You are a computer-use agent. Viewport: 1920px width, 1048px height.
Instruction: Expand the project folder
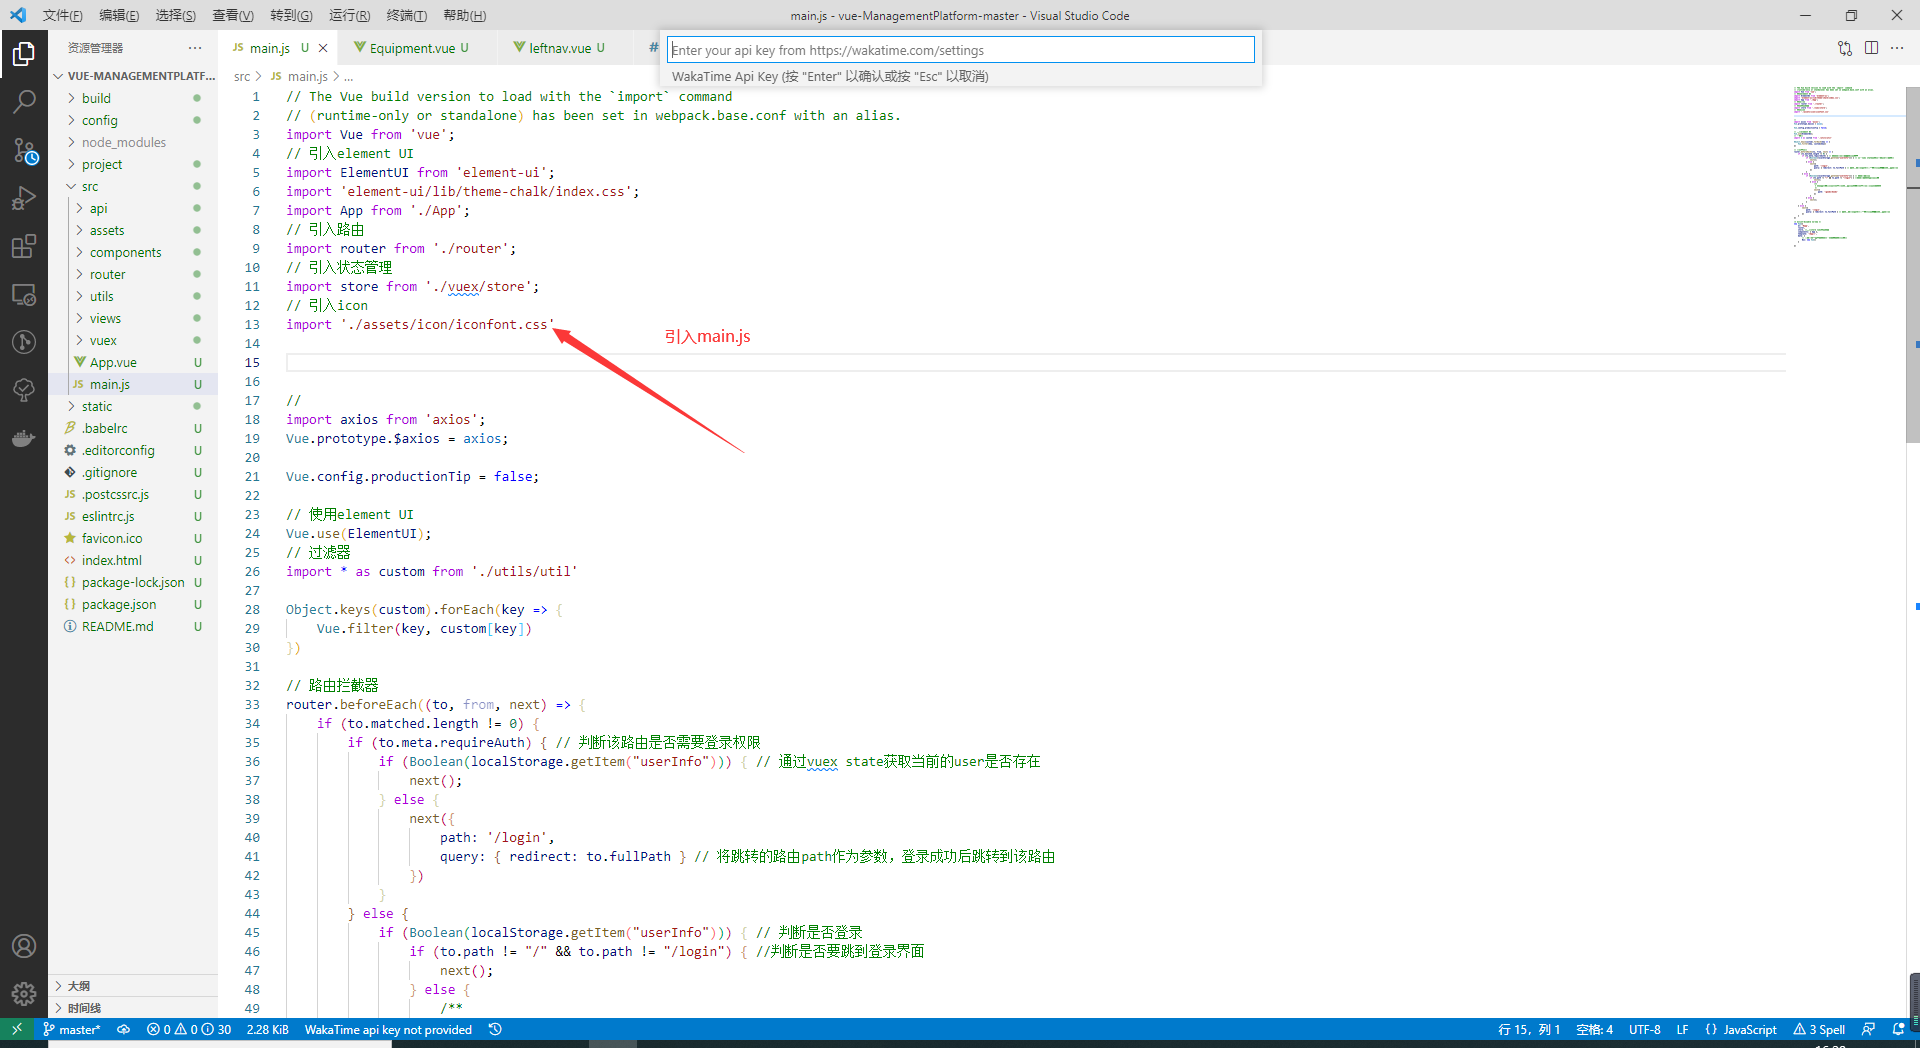133,164
